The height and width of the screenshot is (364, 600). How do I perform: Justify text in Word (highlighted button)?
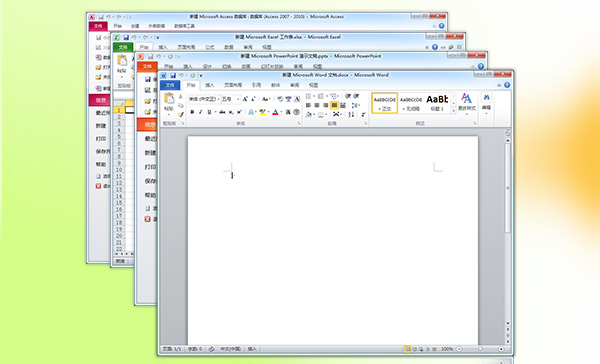tap(334, 105)
